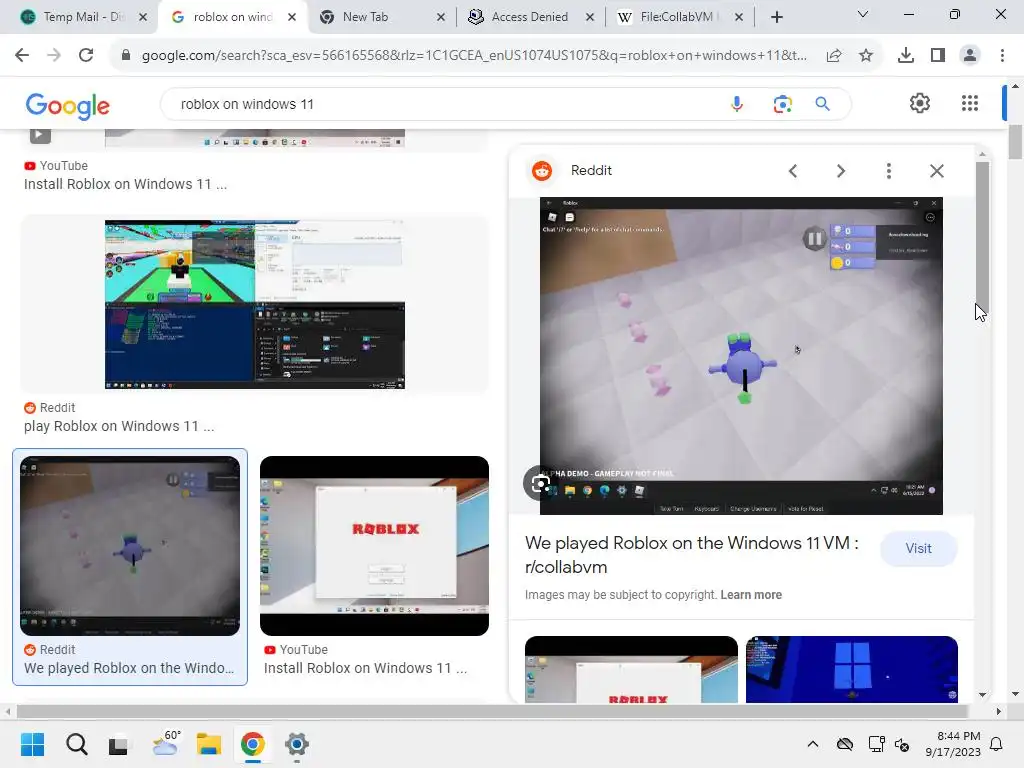Open the notification bell

996,744
